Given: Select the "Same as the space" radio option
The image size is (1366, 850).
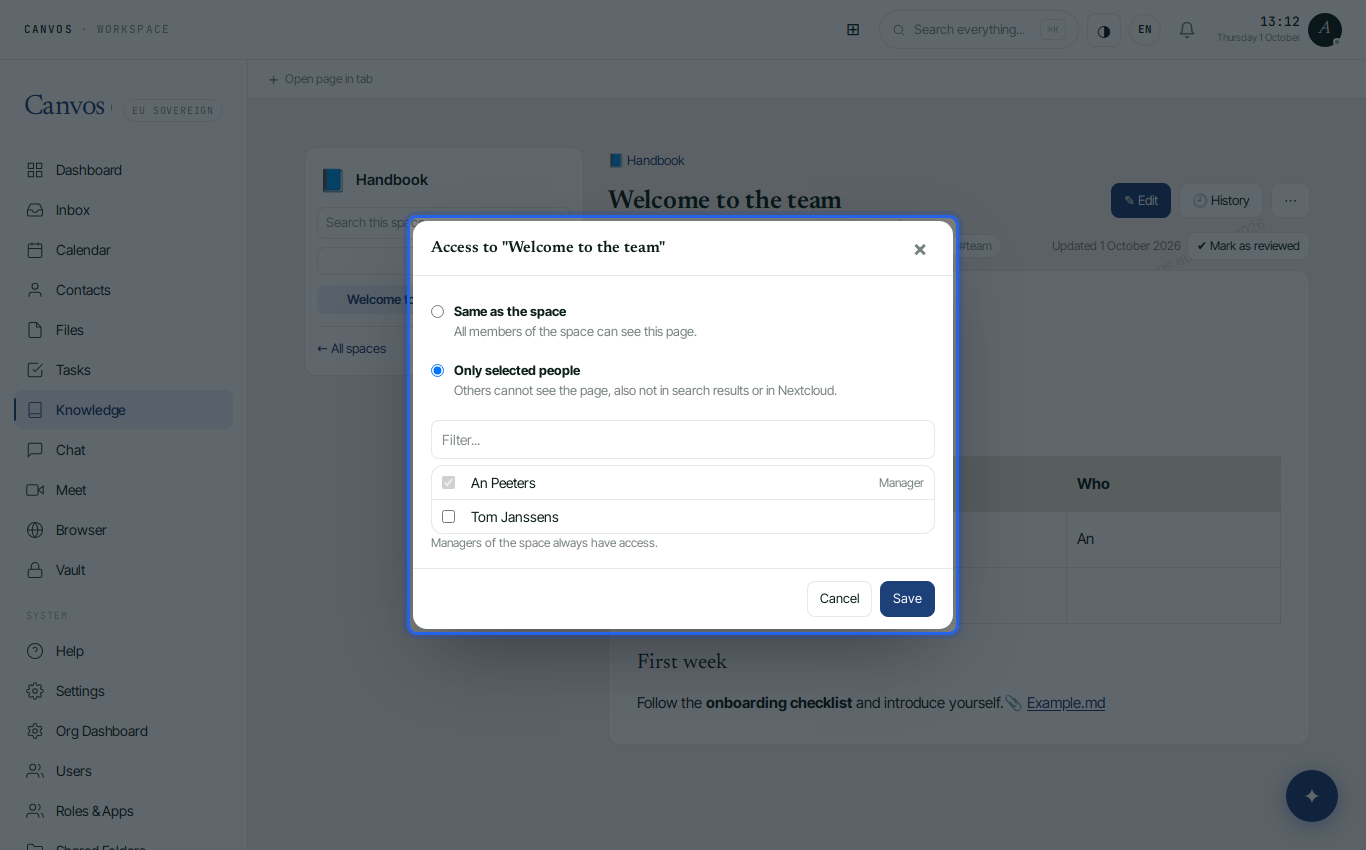Looking at the screenshot, I should pyautogui.click(x=437, y=312).
